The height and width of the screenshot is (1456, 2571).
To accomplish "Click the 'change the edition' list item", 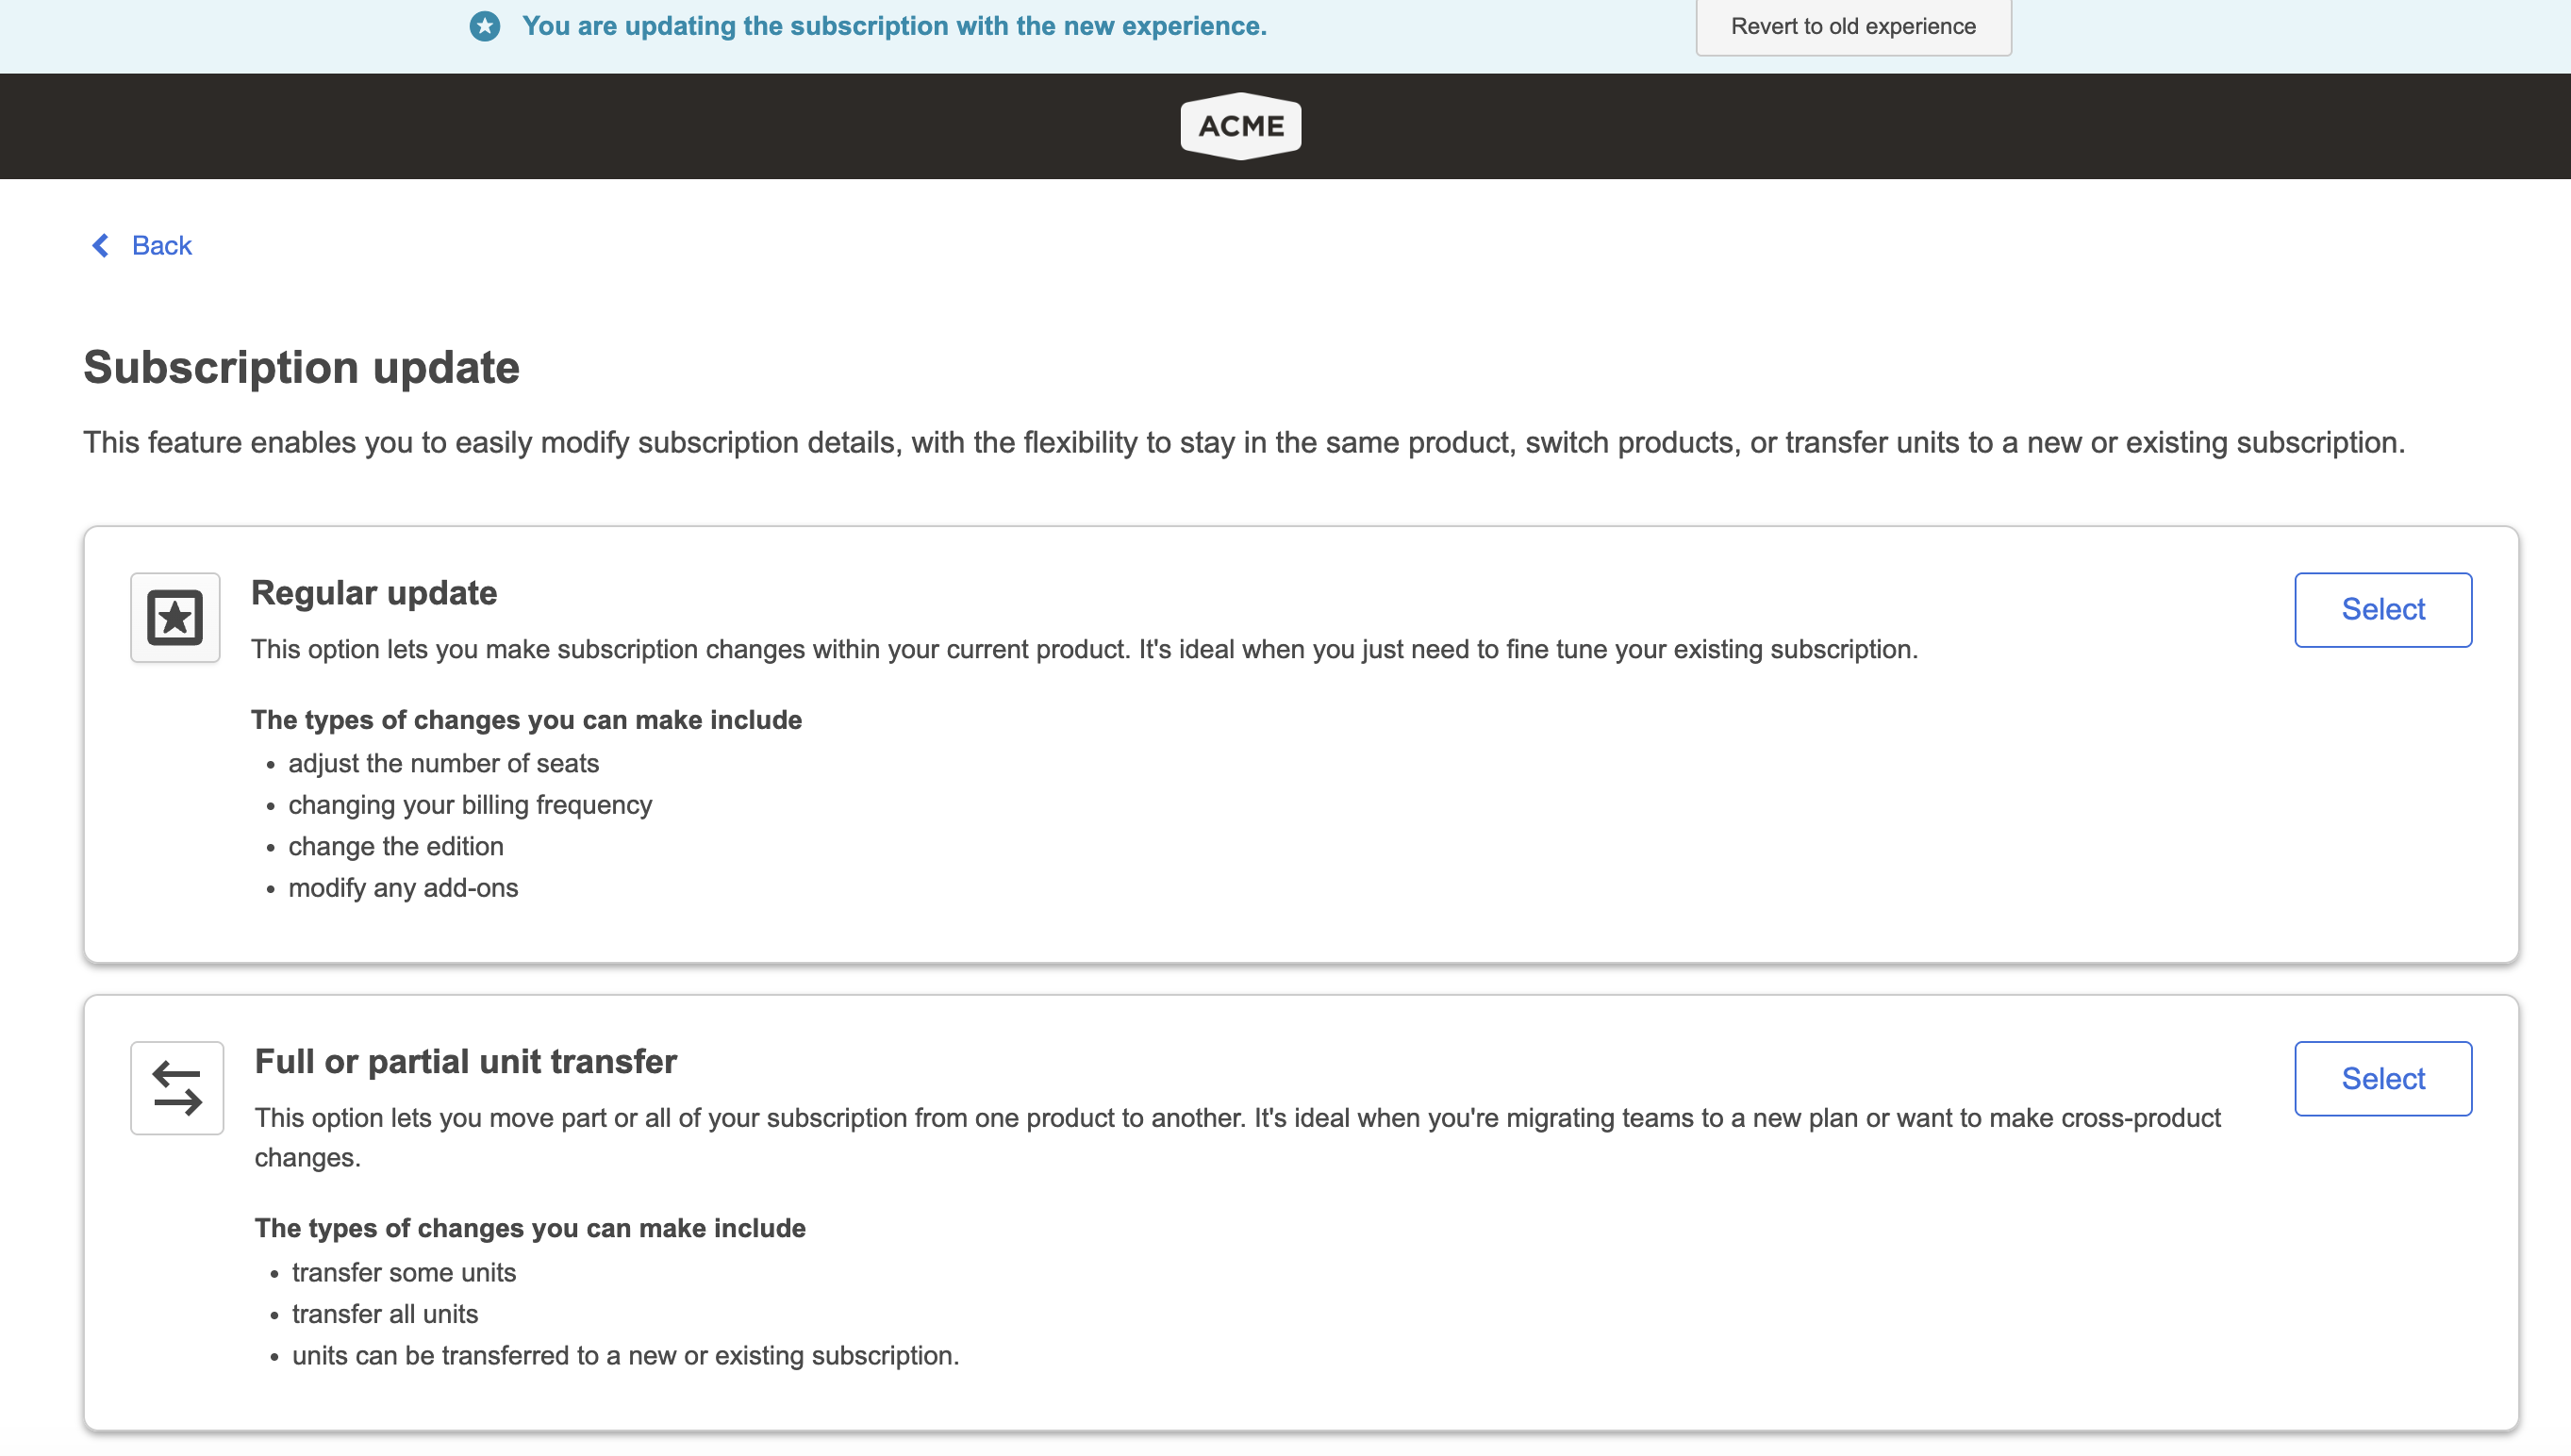I will pos(396,847).
